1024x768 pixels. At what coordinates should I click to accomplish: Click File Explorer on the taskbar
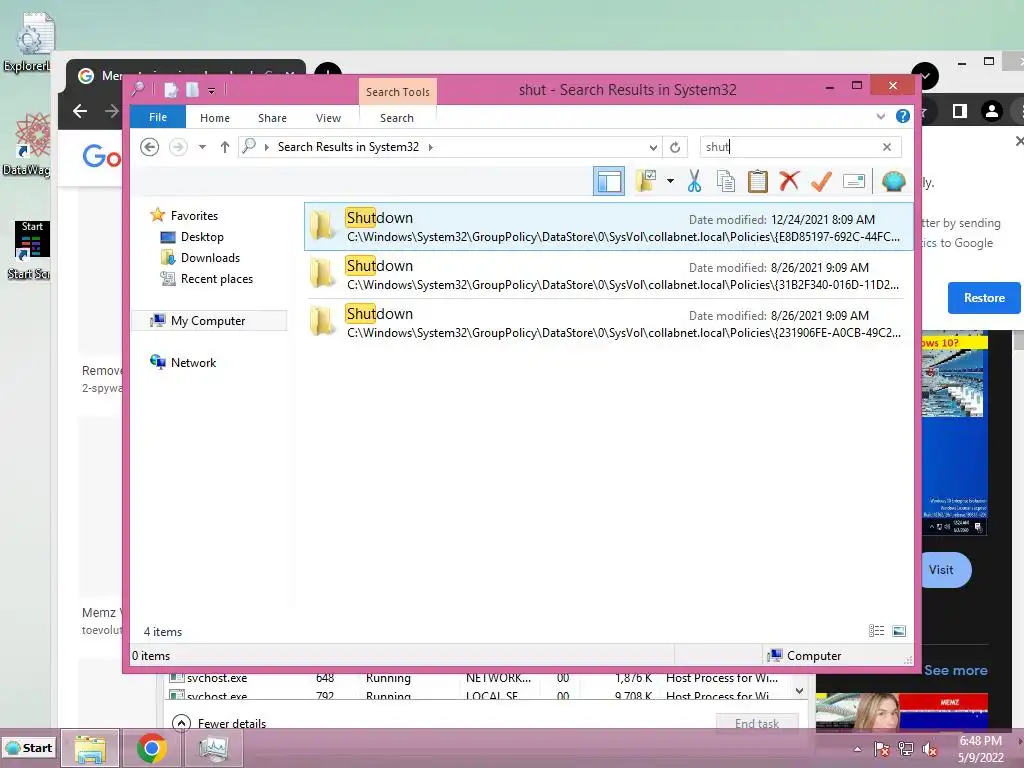pyautogui.click(x=90, y=748)
